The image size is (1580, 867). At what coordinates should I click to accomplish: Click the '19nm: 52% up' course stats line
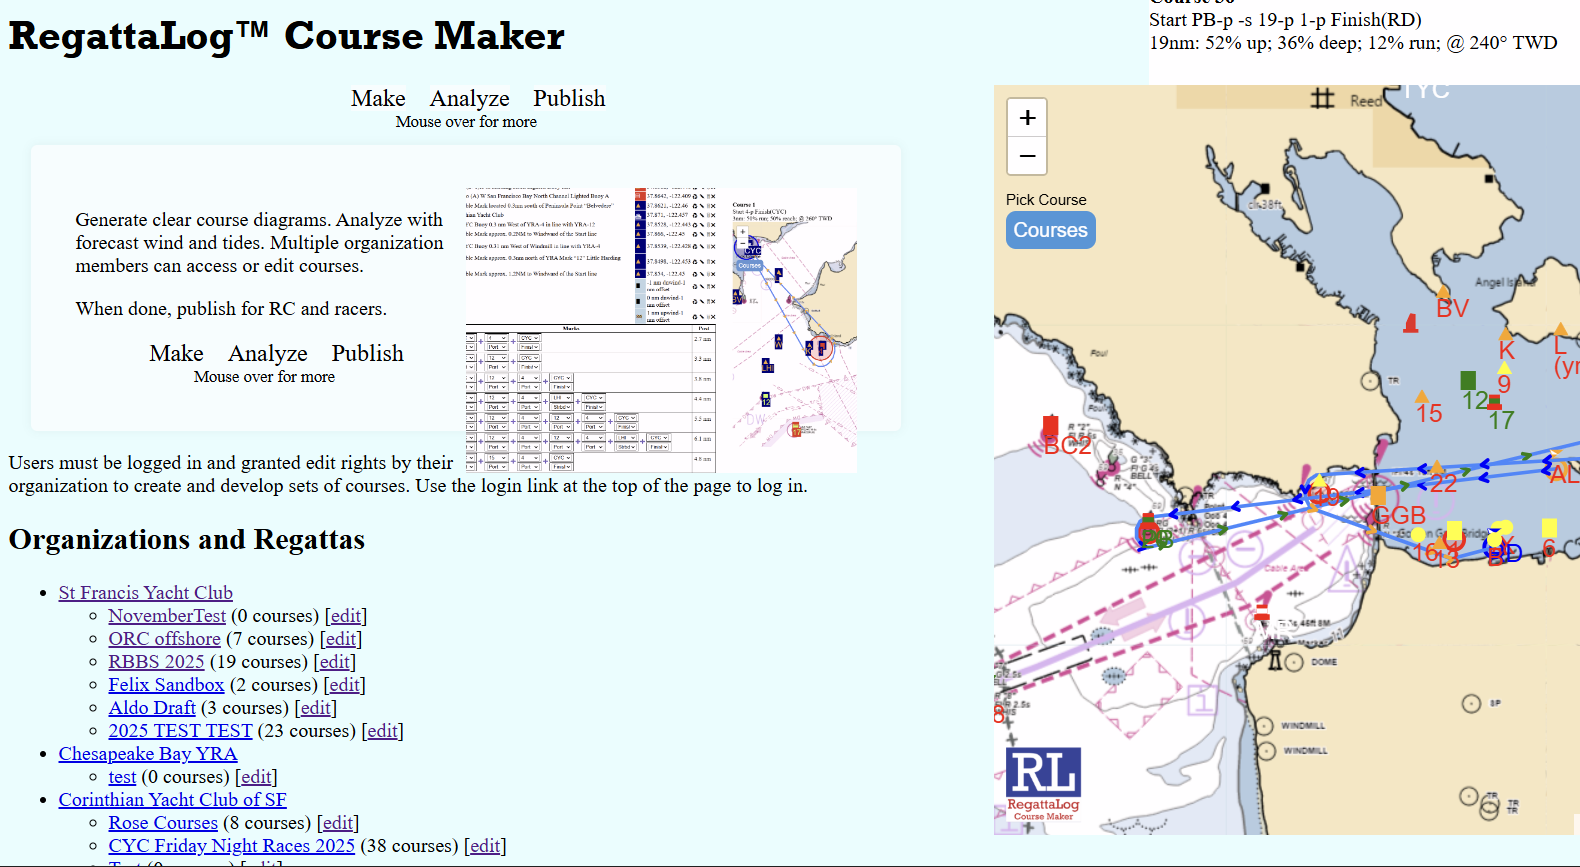click(x=1353, y=43)
